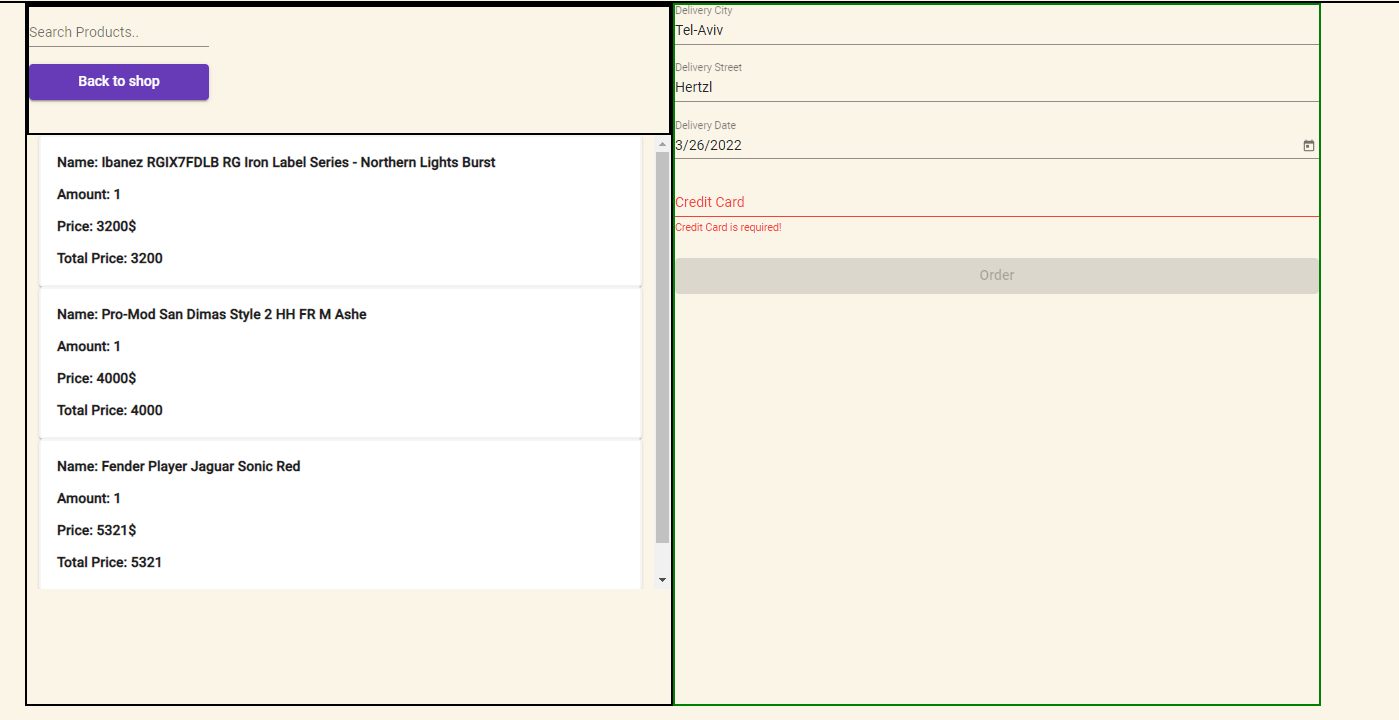Image resolution: width=1399 pixels, height=720 pixels.
Task: Click the Delivery City label text
Action: pos(702,10)
